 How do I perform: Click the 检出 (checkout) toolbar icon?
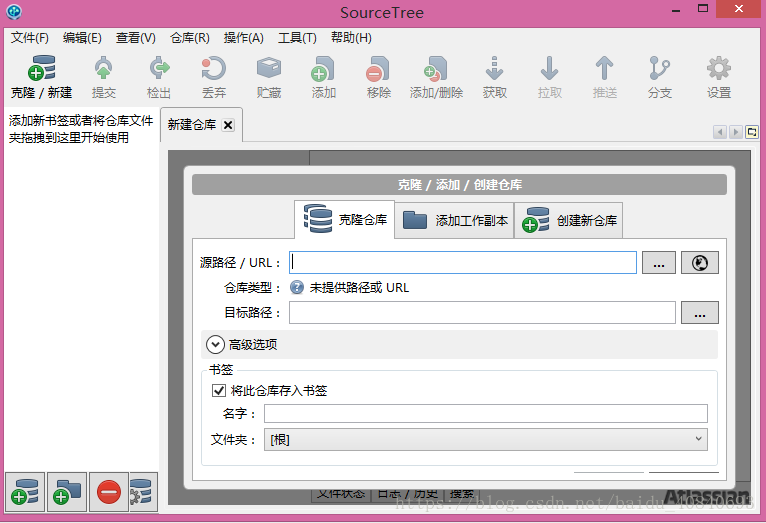(159, 68)
